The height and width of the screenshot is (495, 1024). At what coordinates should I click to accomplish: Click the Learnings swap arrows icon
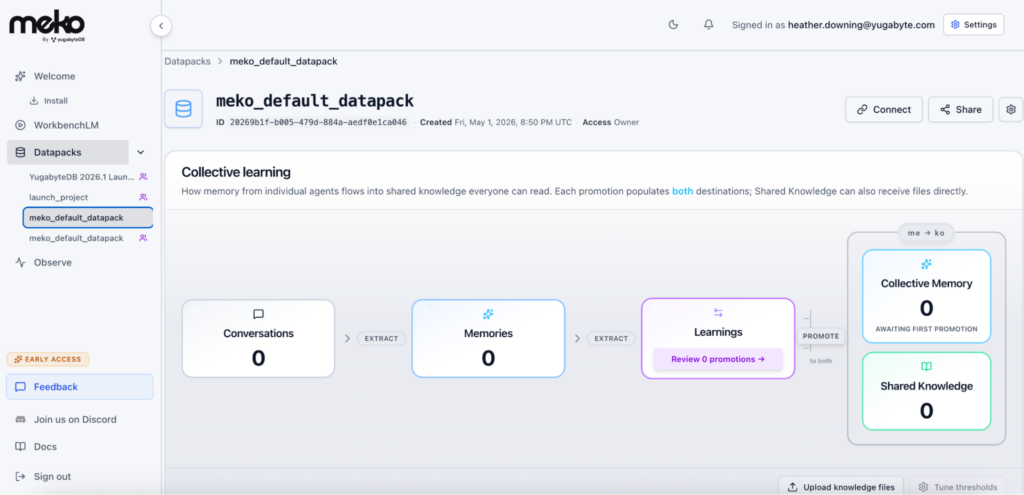718,313
